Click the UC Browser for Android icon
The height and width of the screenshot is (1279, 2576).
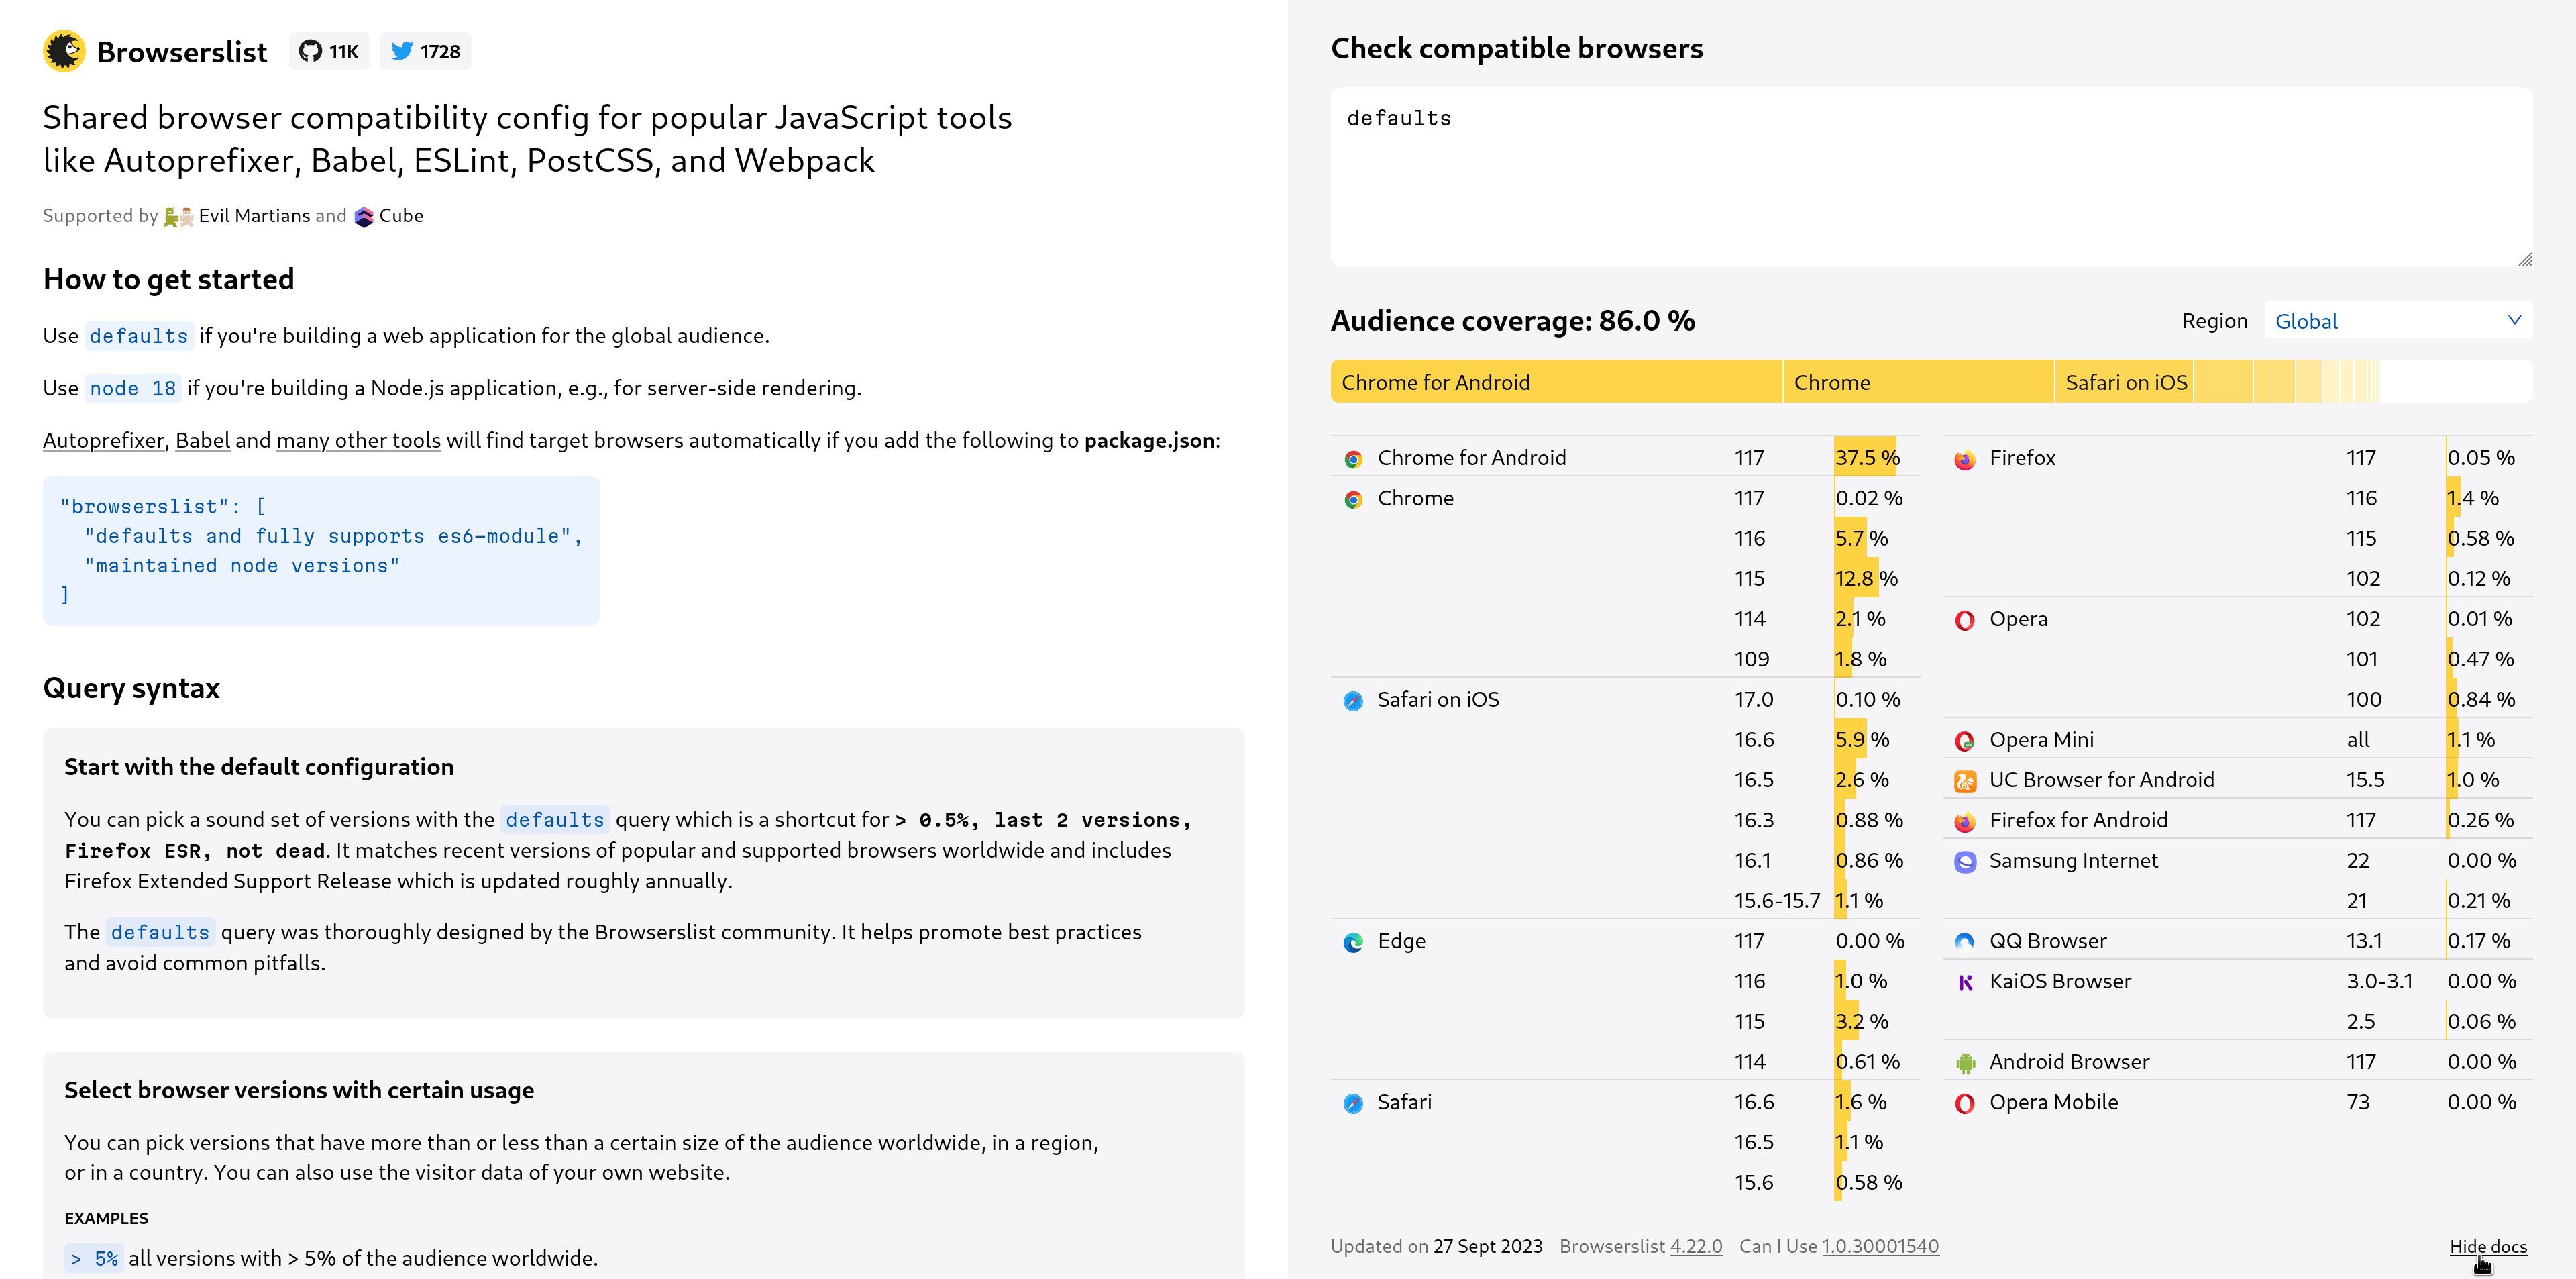point(1964,781)
